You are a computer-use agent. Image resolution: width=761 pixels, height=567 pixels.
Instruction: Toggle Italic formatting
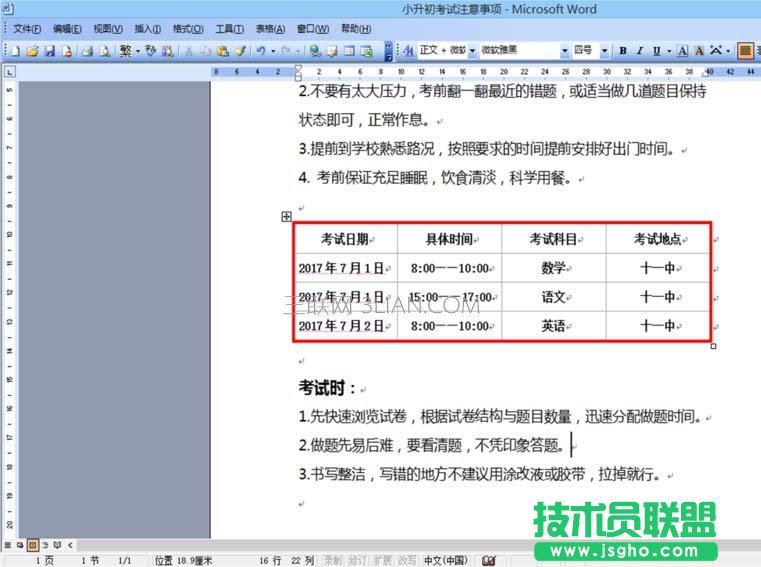click(x=640, y=50)
